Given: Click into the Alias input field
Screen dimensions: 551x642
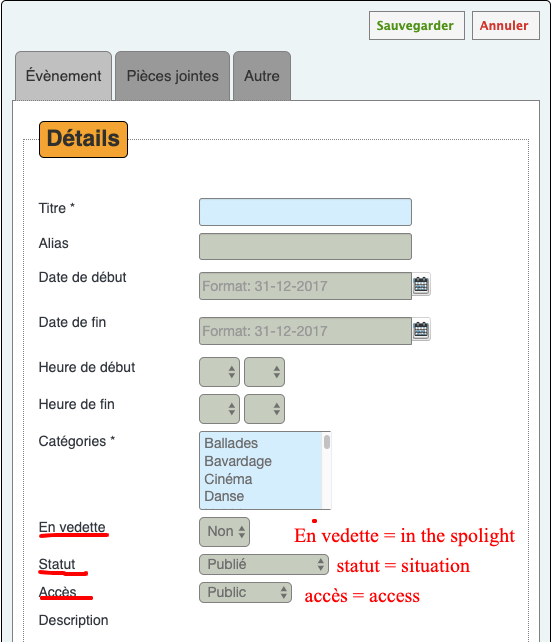Looking at the screenshot, I should 305,246.
